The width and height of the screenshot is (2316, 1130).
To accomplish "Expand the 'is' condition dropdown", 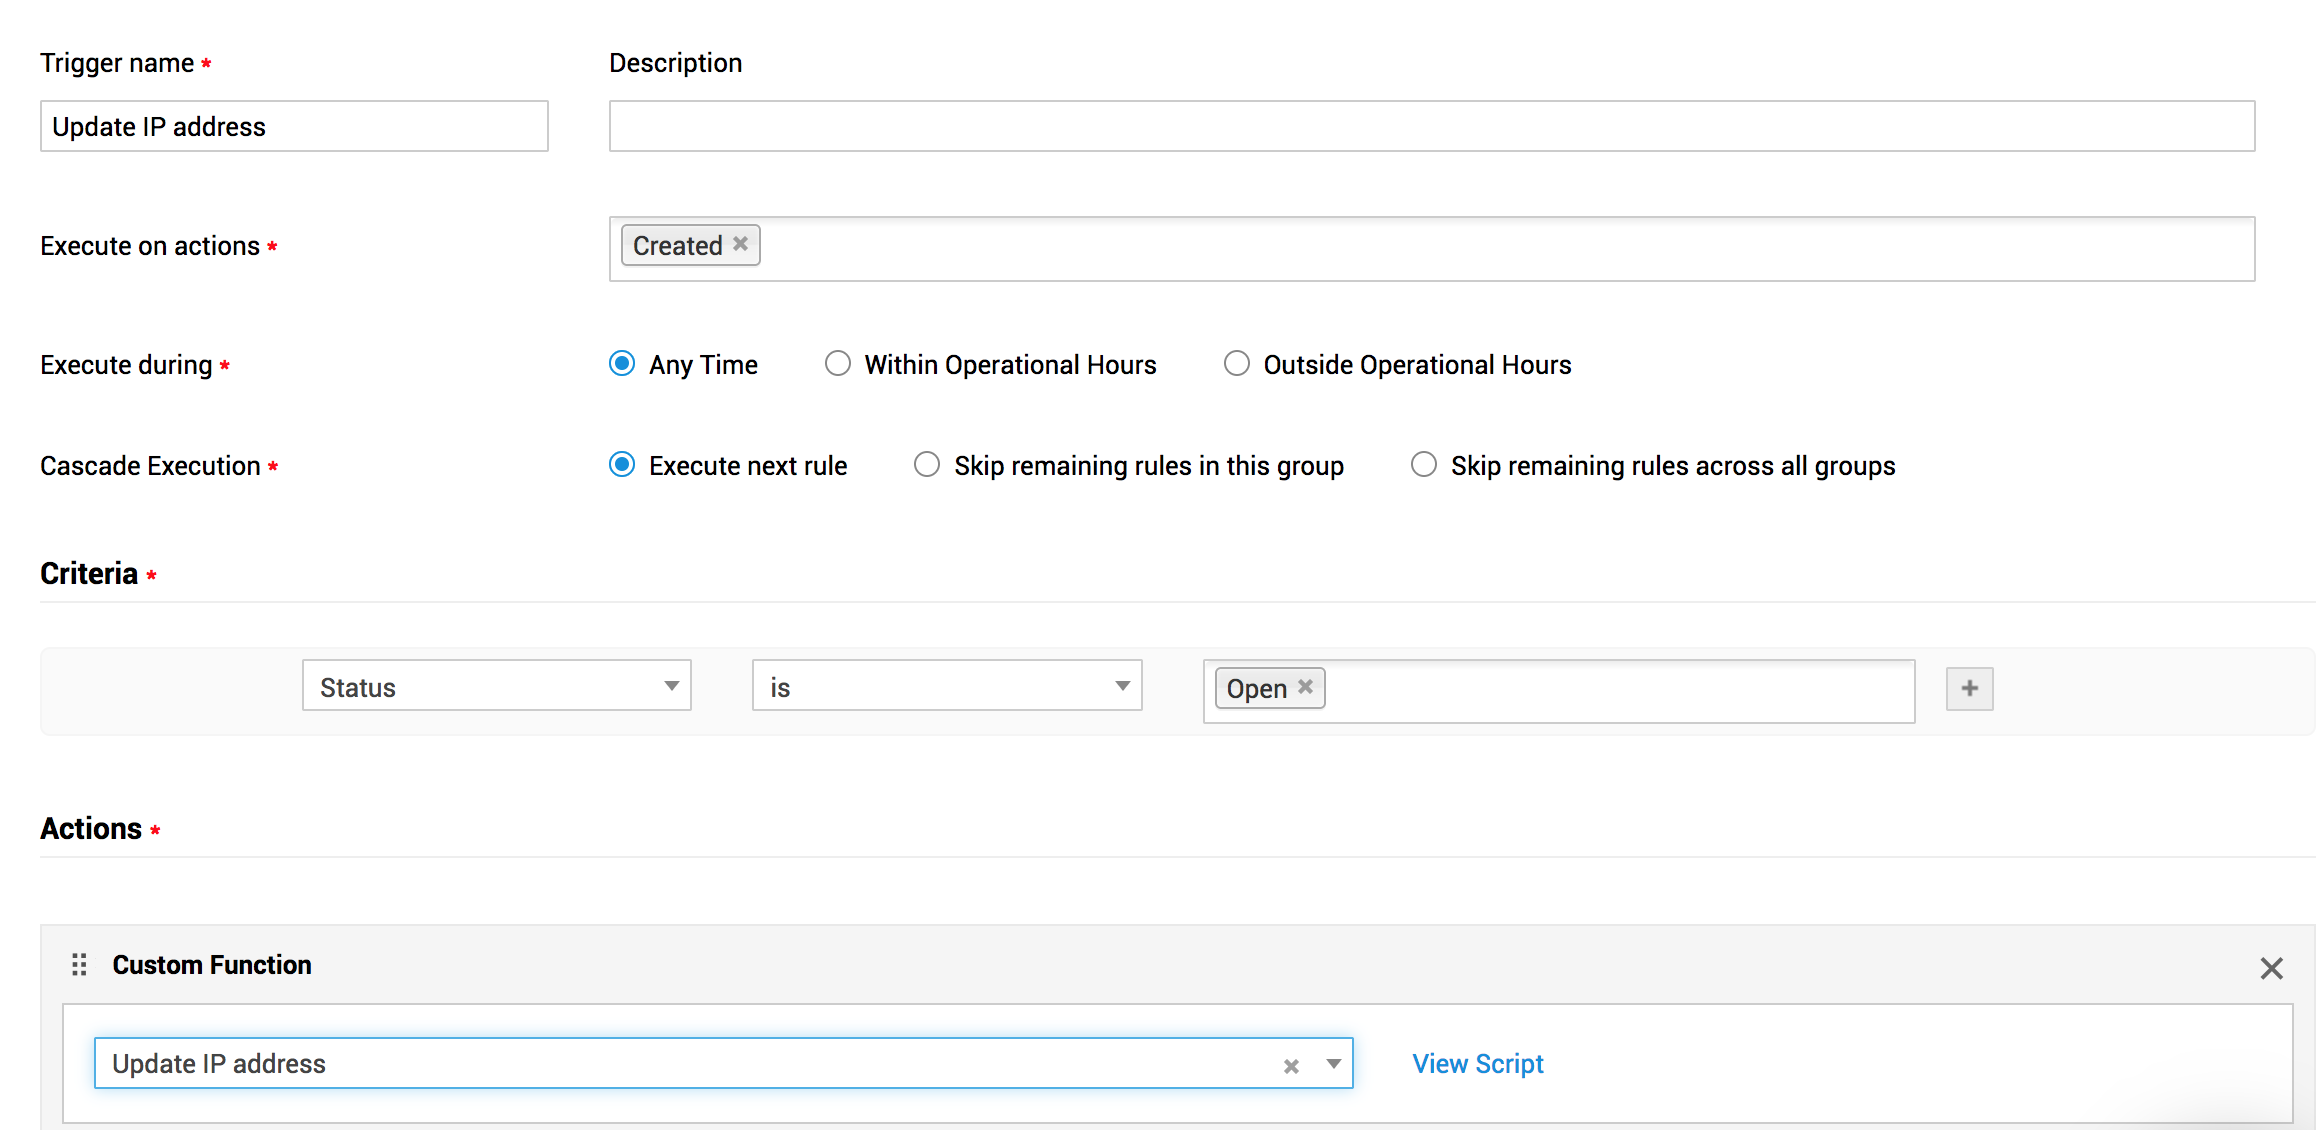I will pyautogui.click(x=946, y=686).
